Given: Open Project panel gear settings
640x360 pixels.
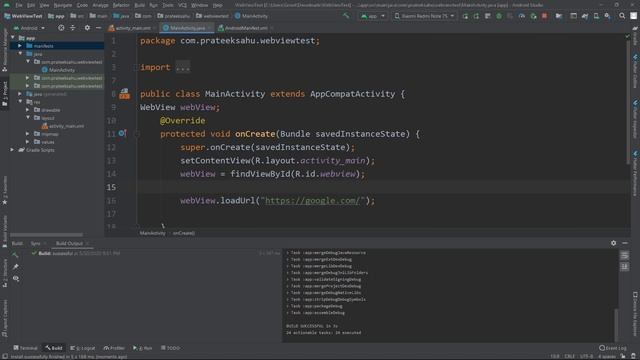Looking at the screenshot, I should pyautogui.click(x=87, y=28).
